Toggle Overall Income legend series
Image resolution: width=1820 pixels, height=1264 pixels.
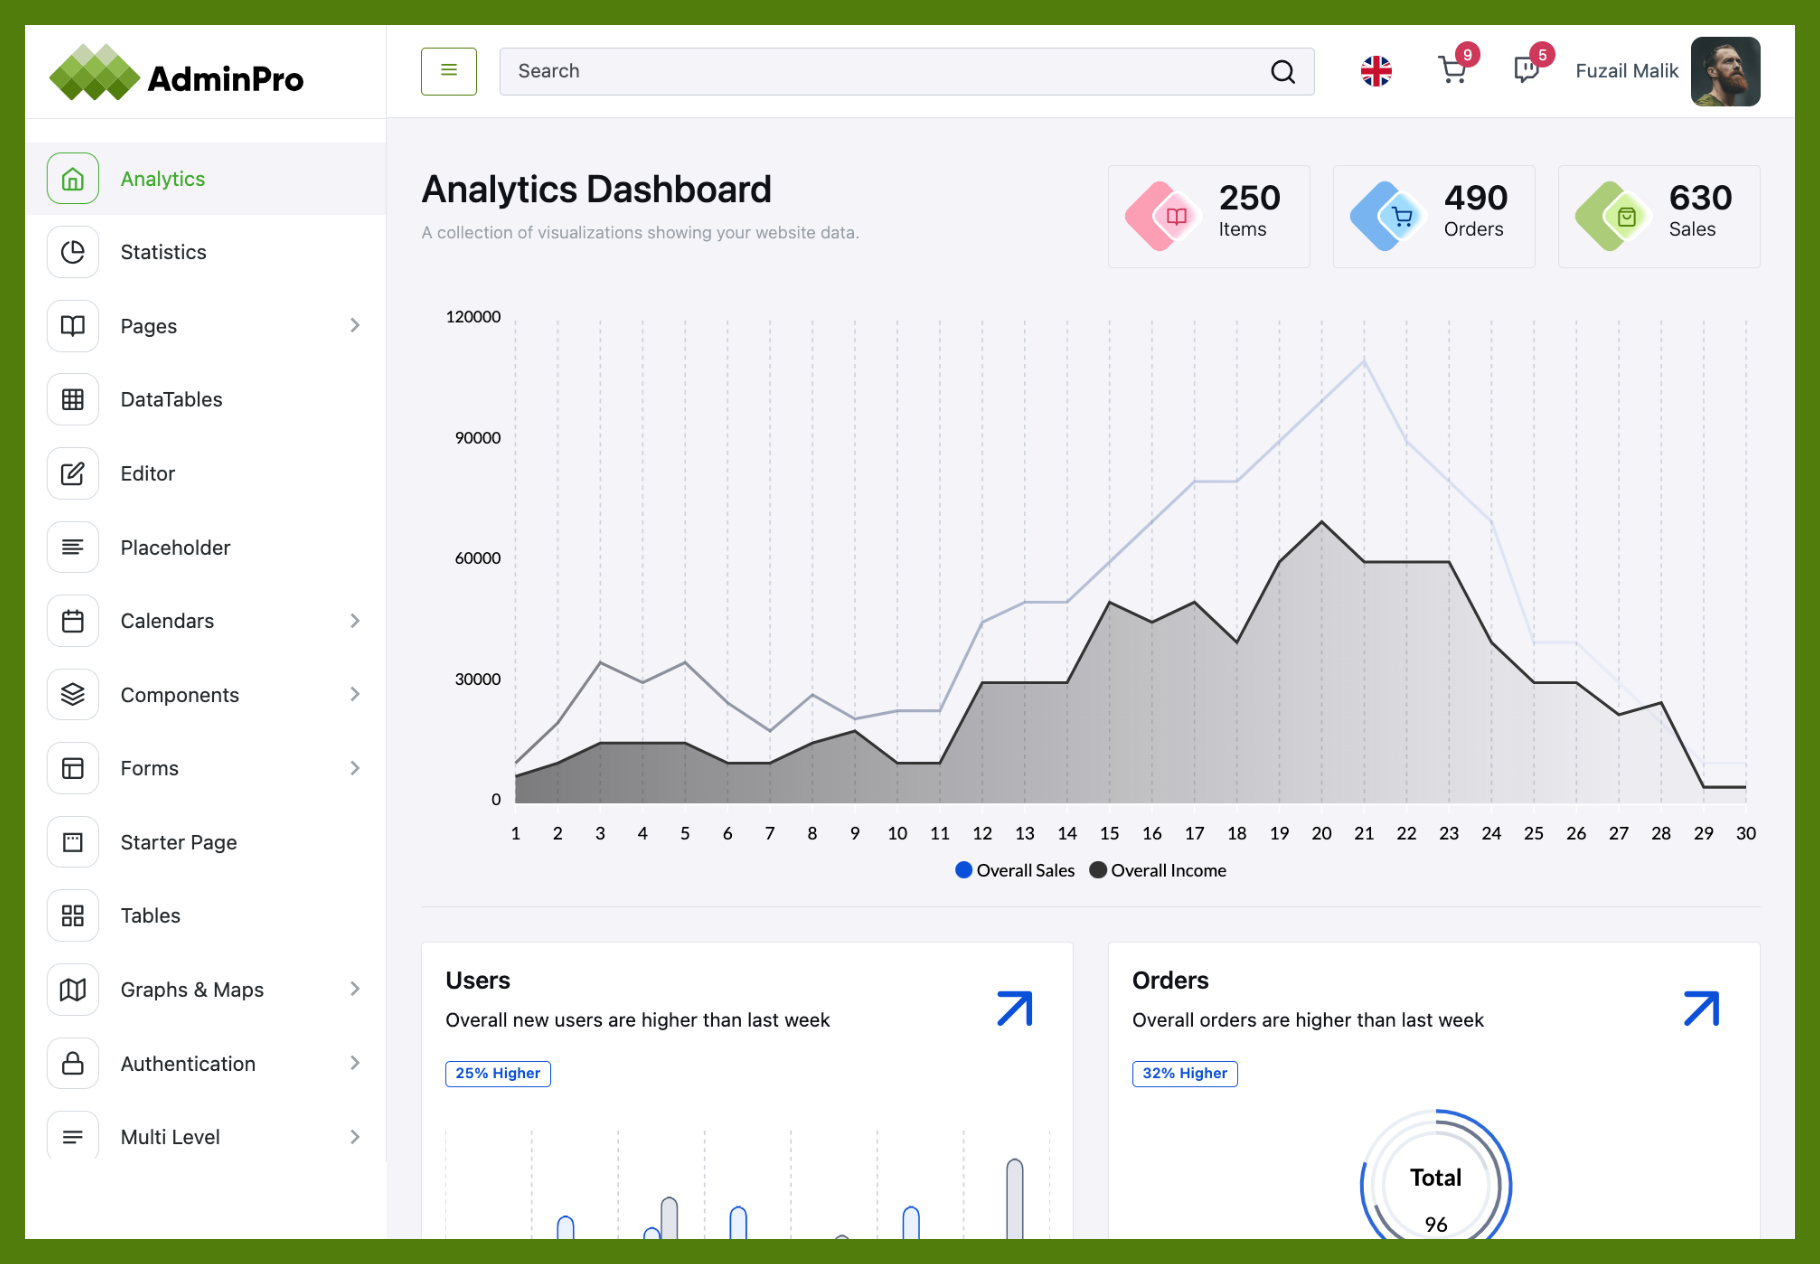click(1158, 871)
